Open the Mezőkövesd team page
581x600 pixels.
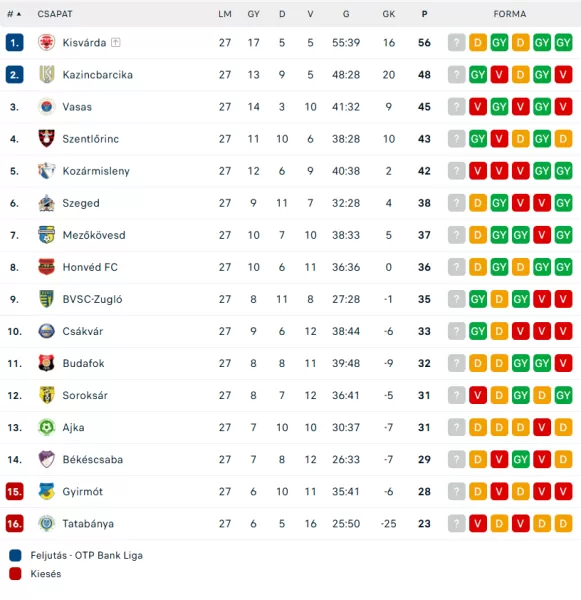pyautogui.click(x=94, y=235)
